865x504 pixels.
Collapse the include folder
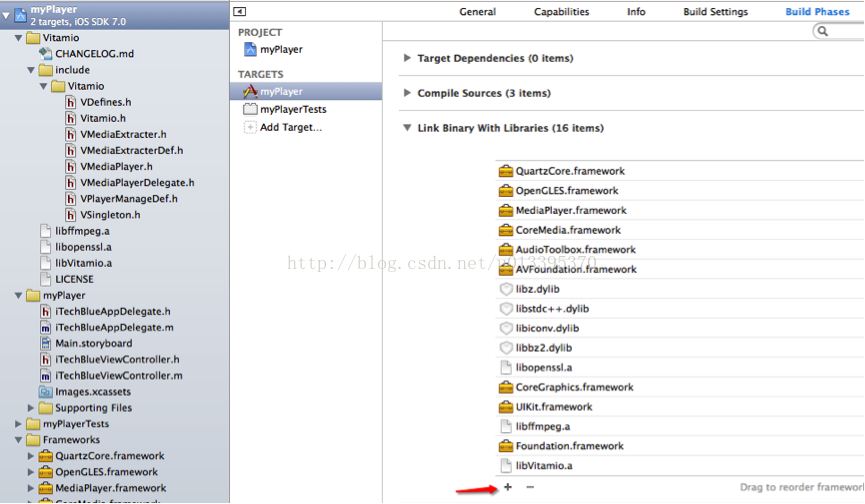point(31,70)
